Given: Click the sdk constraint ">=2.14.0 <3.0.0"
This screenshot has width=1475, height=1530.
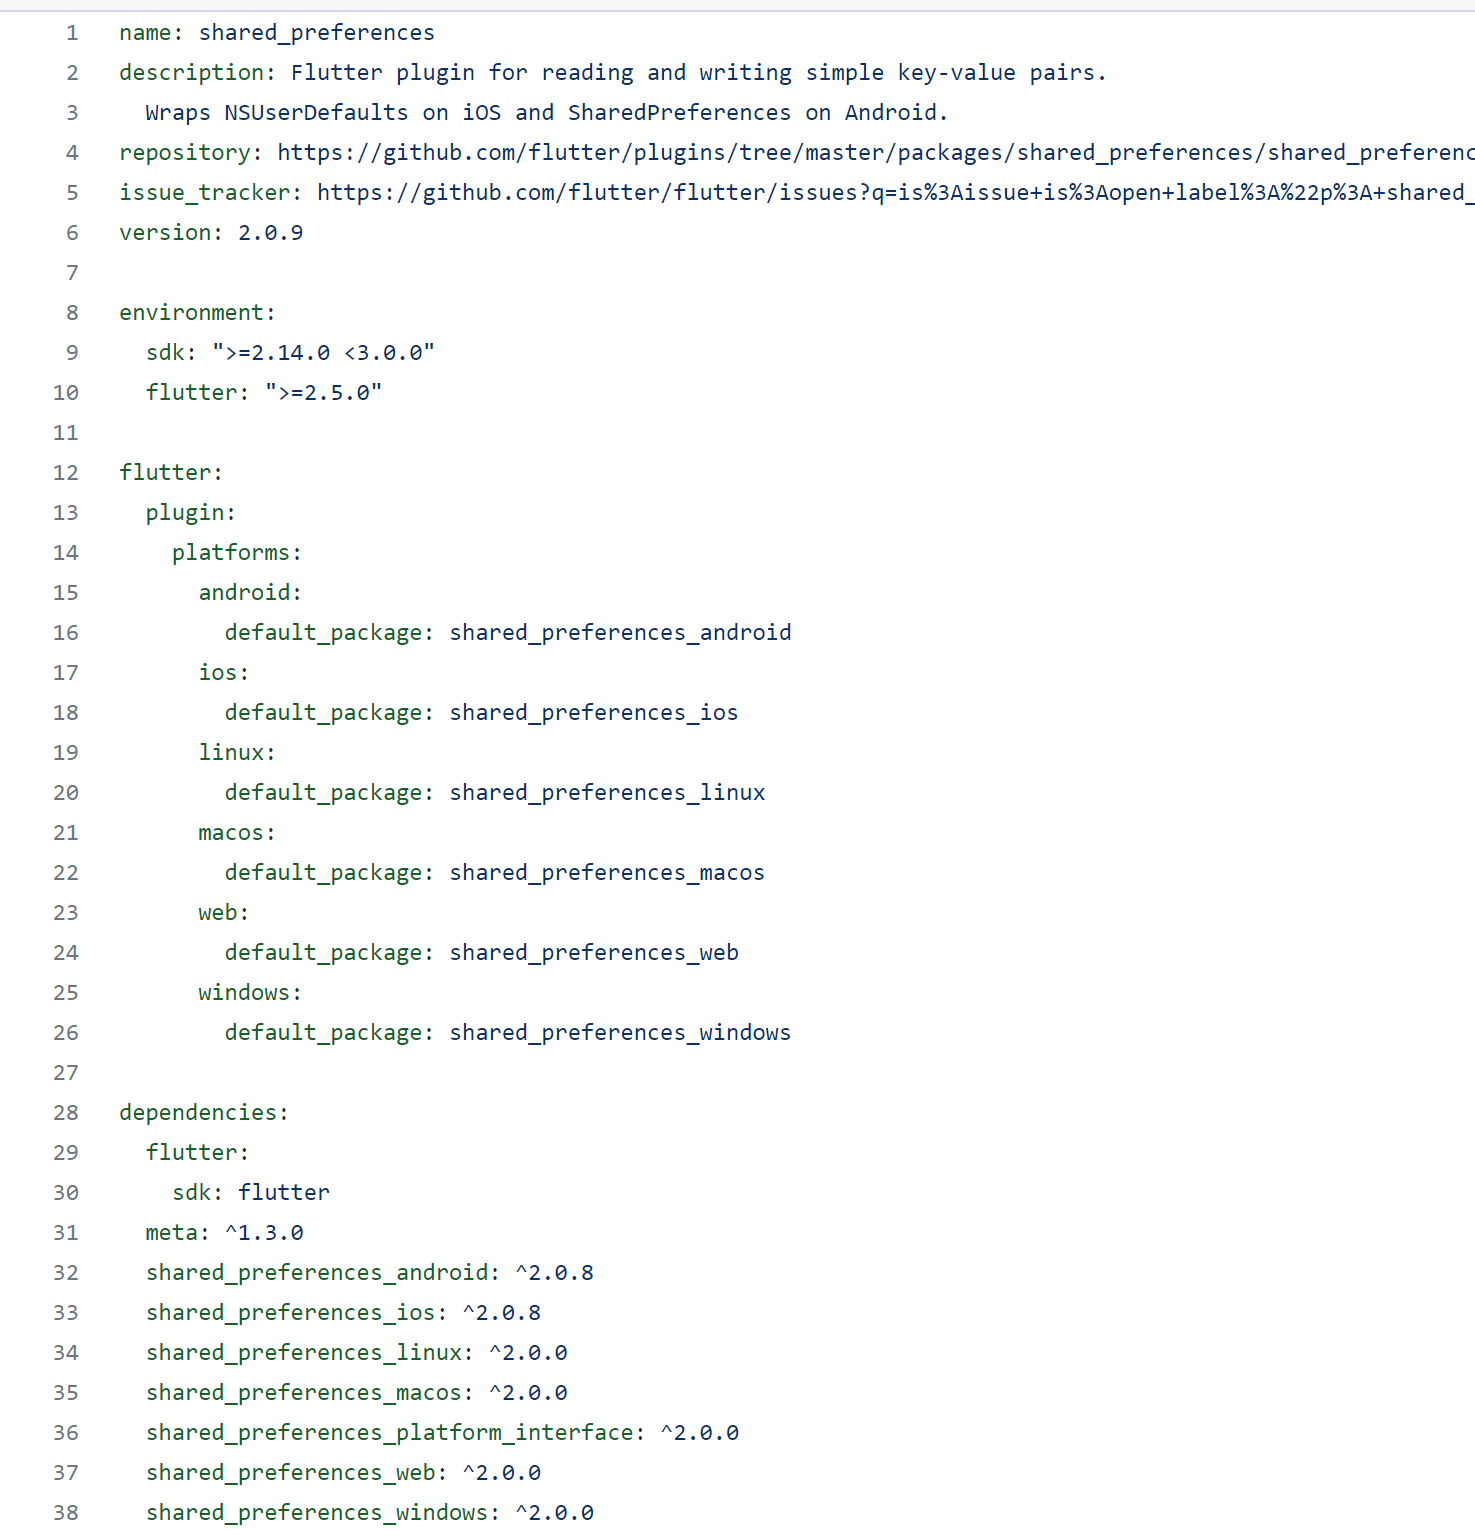Looking at the screenshot, I should [x=323, y=353].
